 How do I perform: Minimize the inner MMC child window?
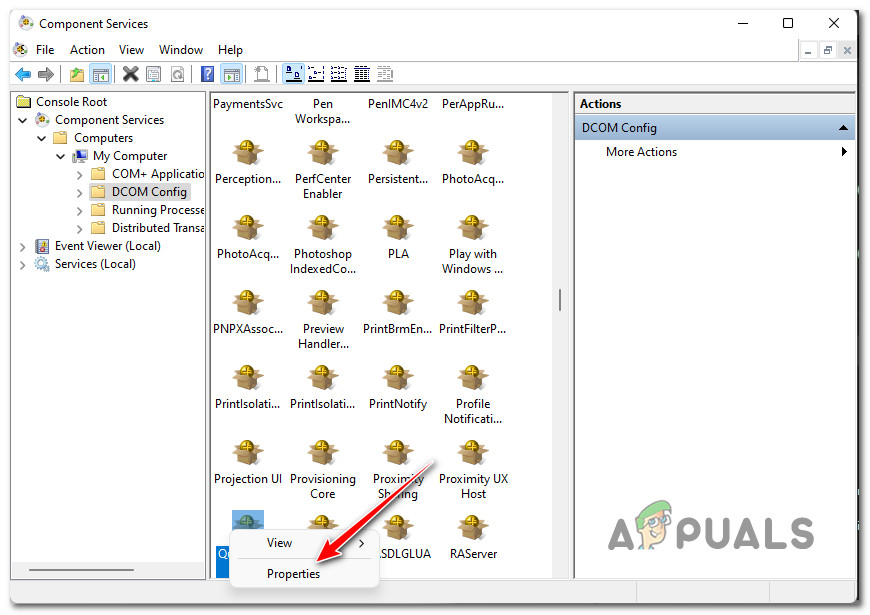(x=808, y=51)
